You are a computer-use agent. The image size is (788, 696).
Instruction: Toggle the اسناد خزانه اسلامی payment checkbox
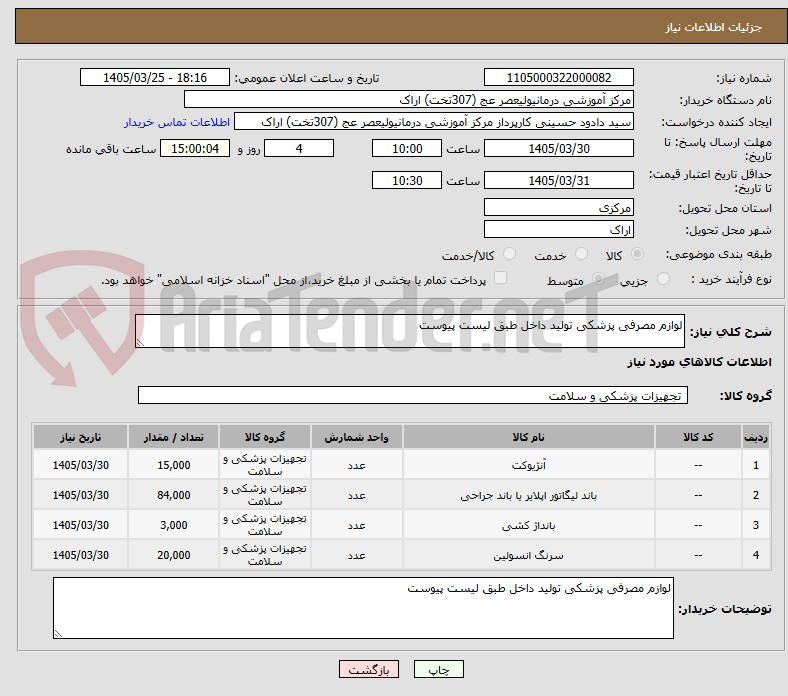click(500, 278)
